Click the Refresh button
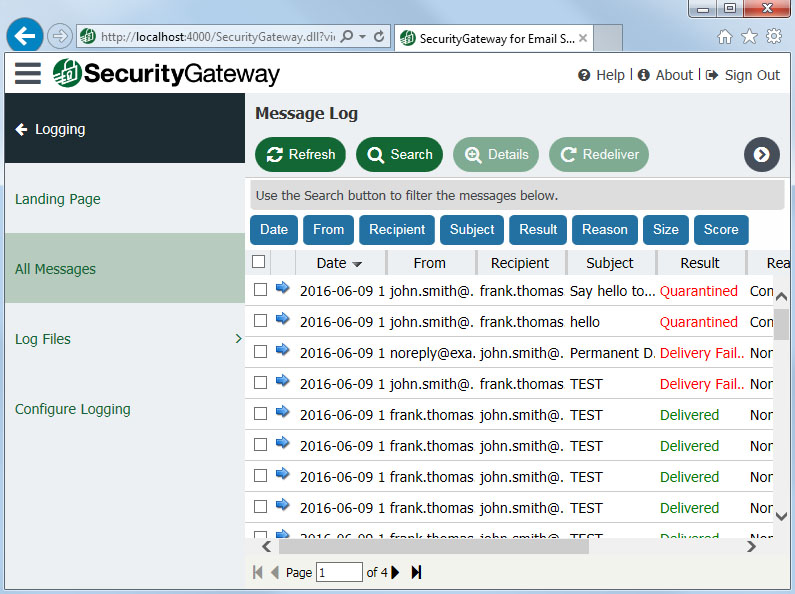This screenshot has width=795, height=594. [300, 155]
